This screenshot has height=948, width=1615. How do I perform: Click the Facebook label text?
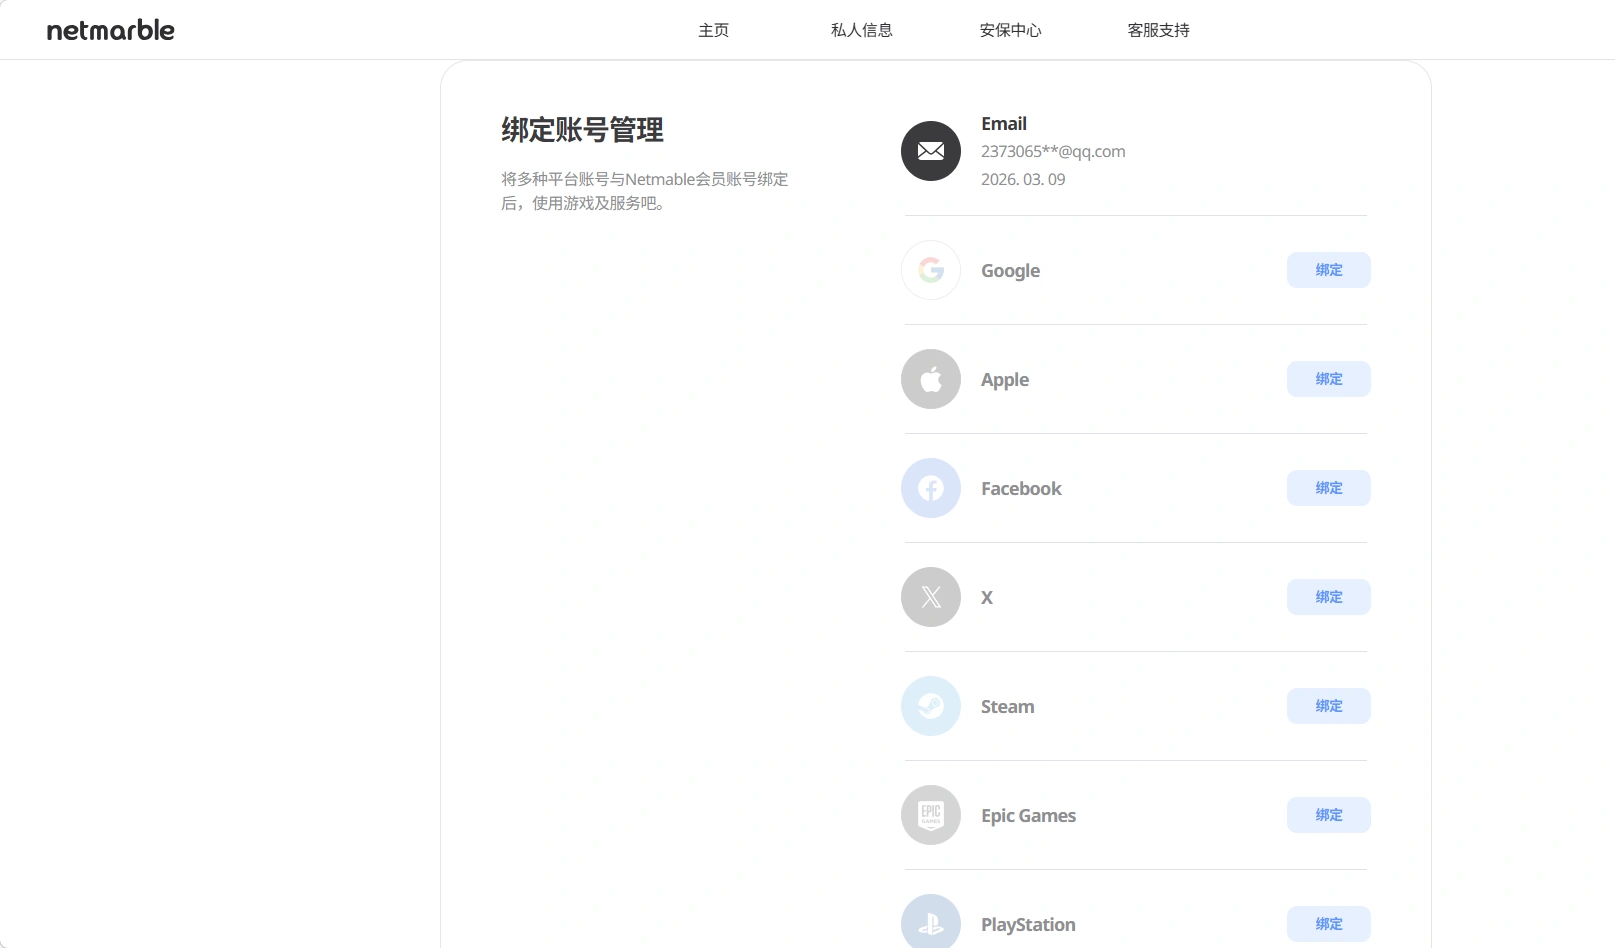click(x=1021, y=488)
